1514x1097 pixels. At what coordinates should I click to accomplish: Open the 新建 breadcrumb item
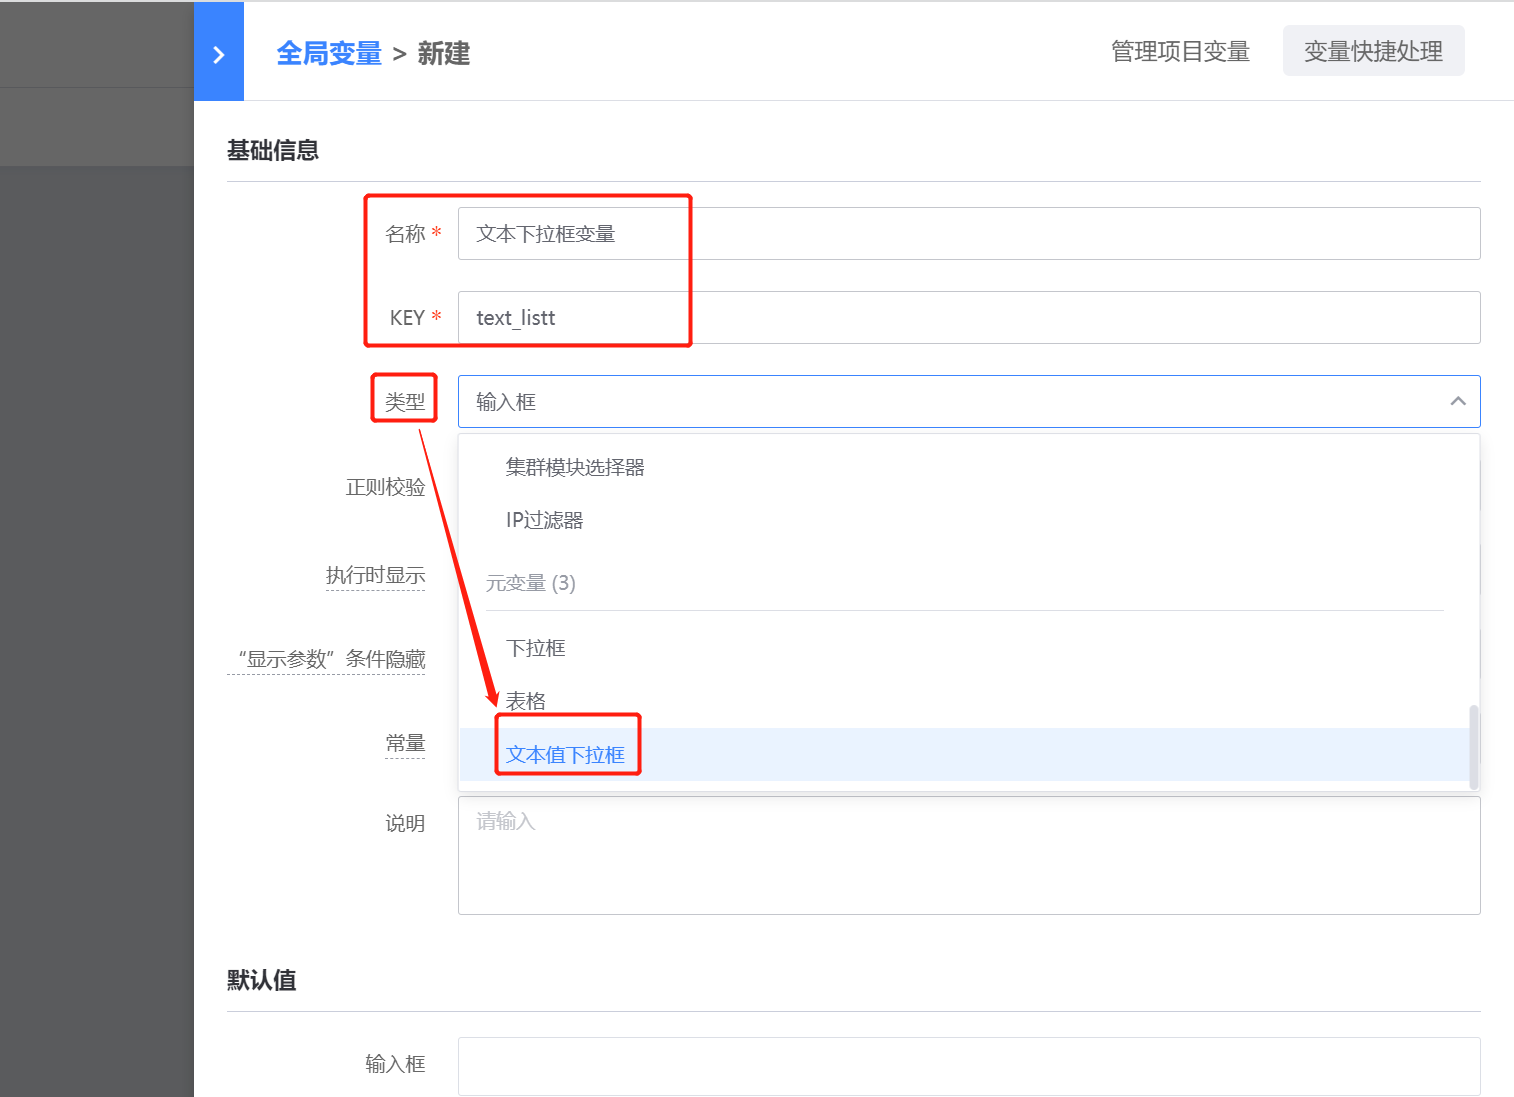pos(443,53)
